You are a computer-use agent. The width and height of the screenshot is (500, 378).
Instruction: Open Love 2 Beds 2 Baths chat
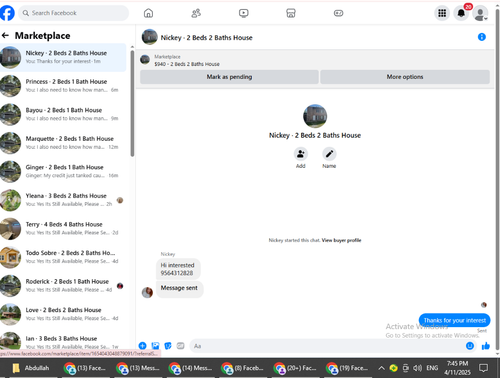coord(63,314)
